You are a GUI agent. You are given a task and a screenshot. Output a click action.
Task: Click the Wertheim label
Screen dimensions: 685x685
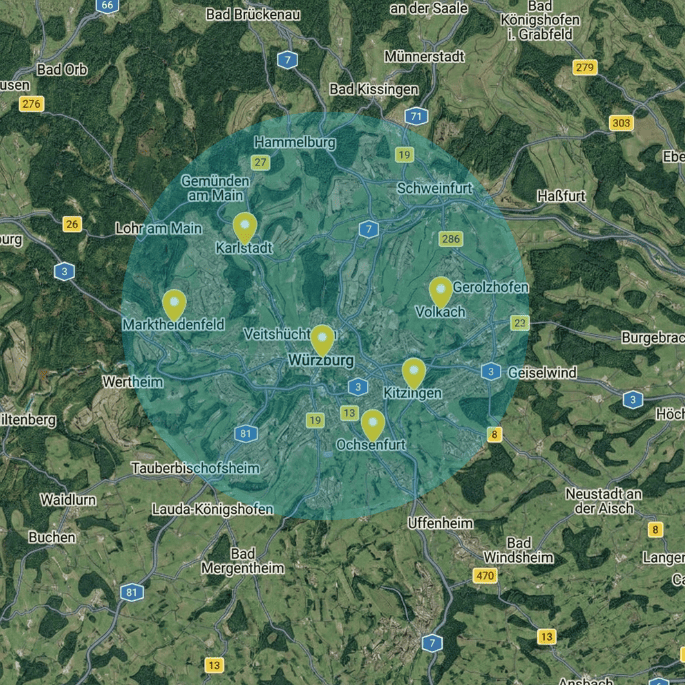pyautogui.click(x=133, y=382)
